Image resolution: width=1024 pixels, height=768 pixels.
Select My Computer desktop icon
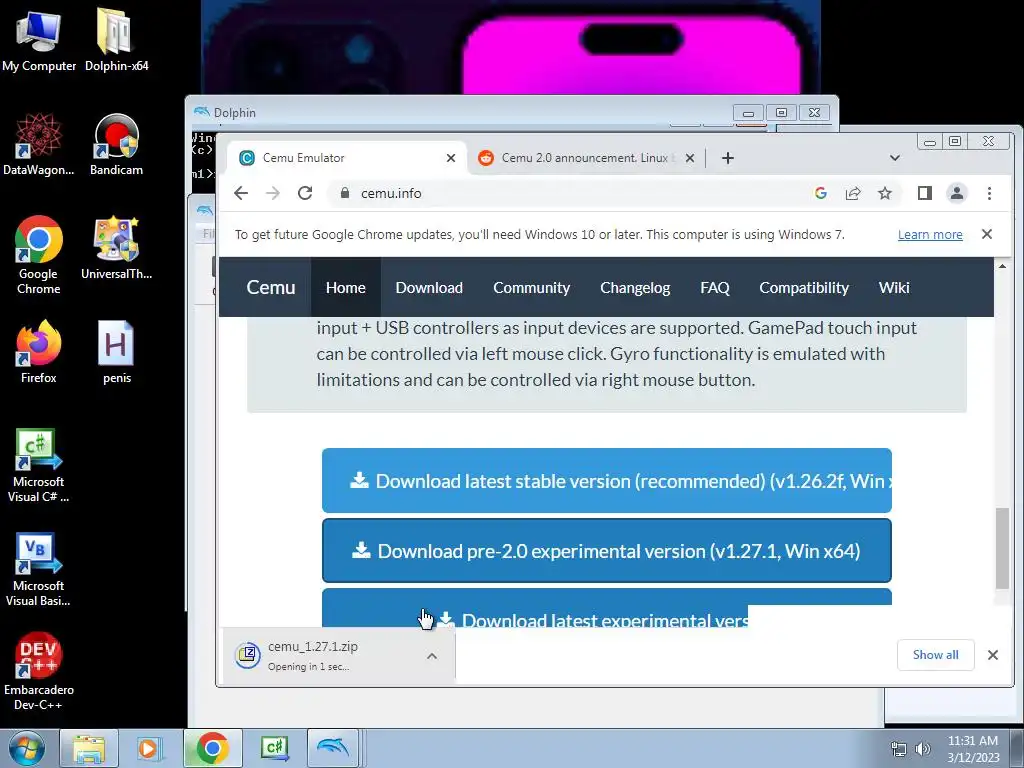[39, 40]
